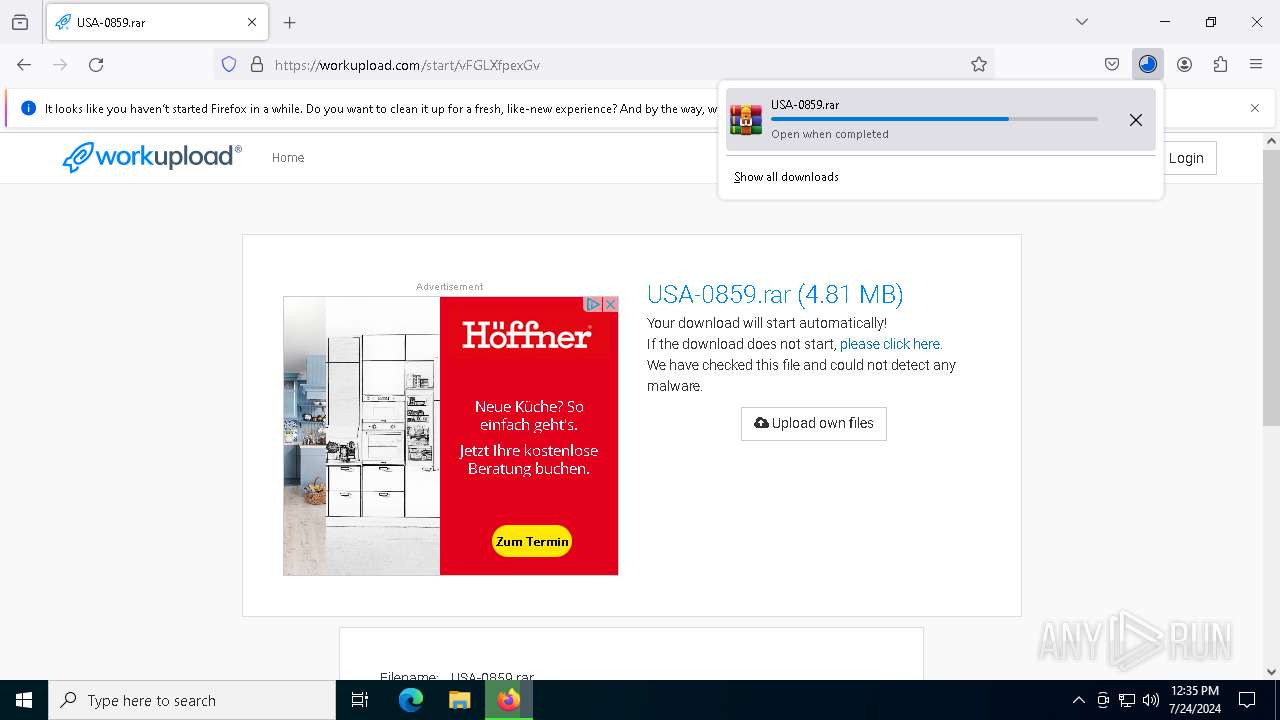Click the Firefox taskbar icon
The width and height of the screenshot is (1280, 720).
[x=509, y=700]
